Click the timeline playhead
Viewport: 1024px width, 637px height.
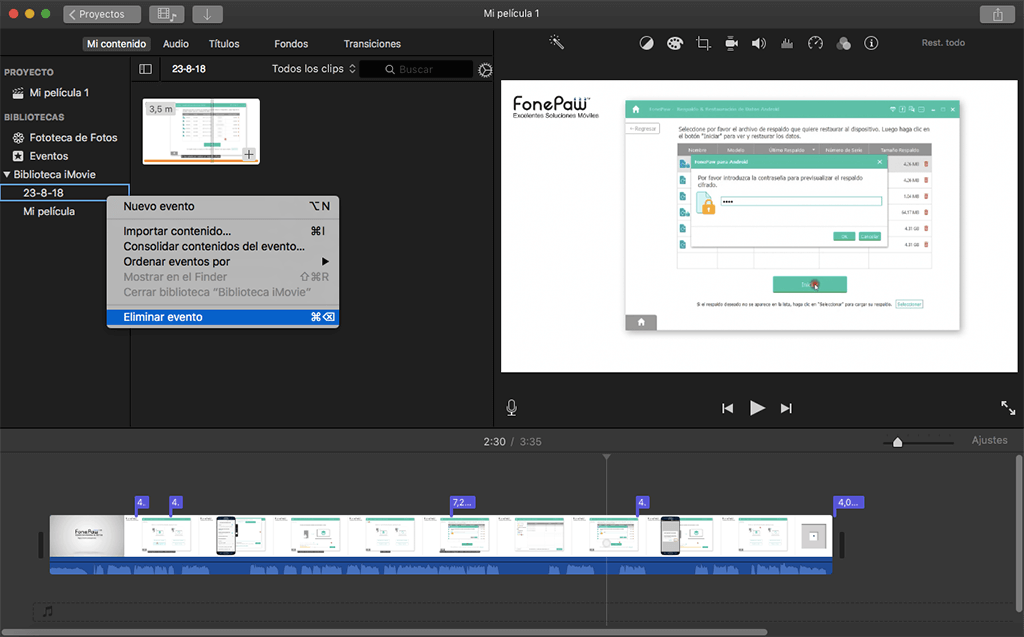coord(607,457)
